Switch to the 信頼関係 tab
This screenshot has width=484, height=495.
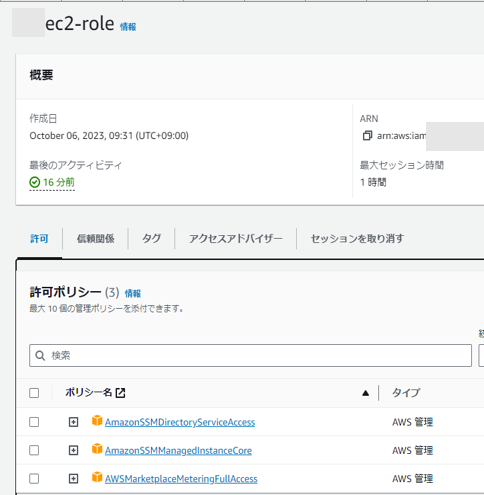coord(96,239)
